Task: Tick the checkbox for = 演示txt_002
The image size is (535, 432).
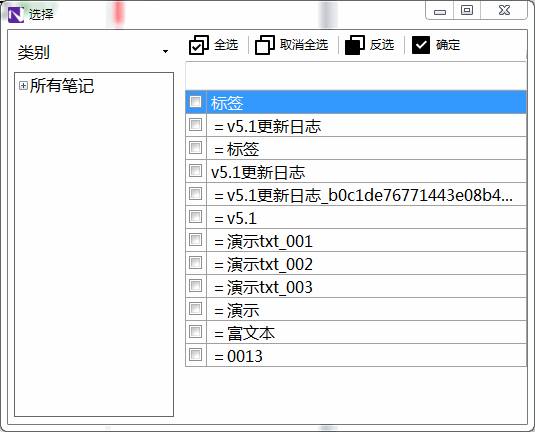Action: (x=196, y=263)
